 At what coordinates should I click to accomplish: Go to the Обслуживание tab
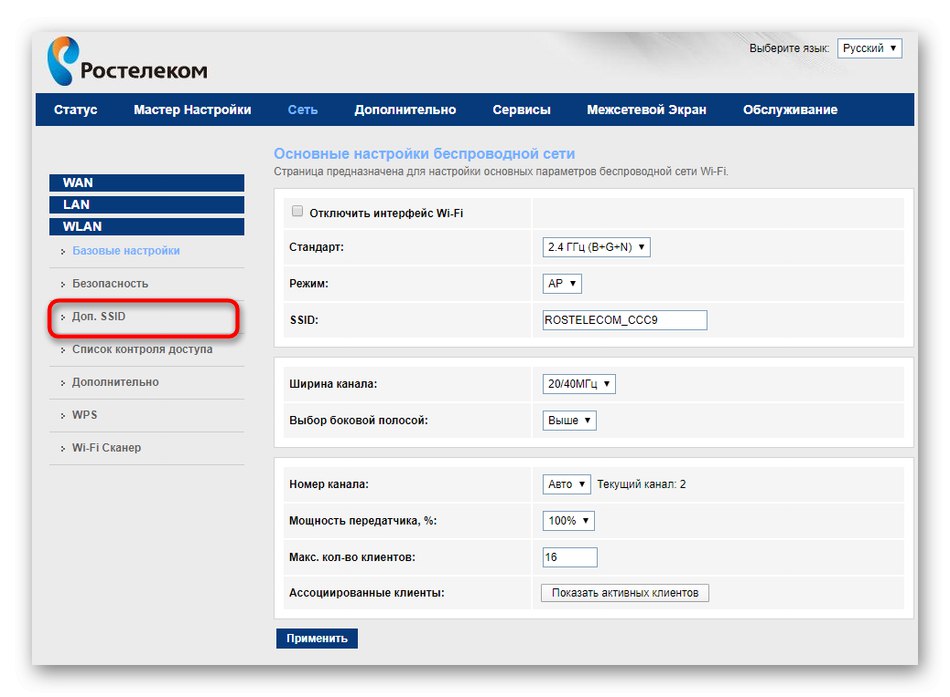(x=790, y=110)
